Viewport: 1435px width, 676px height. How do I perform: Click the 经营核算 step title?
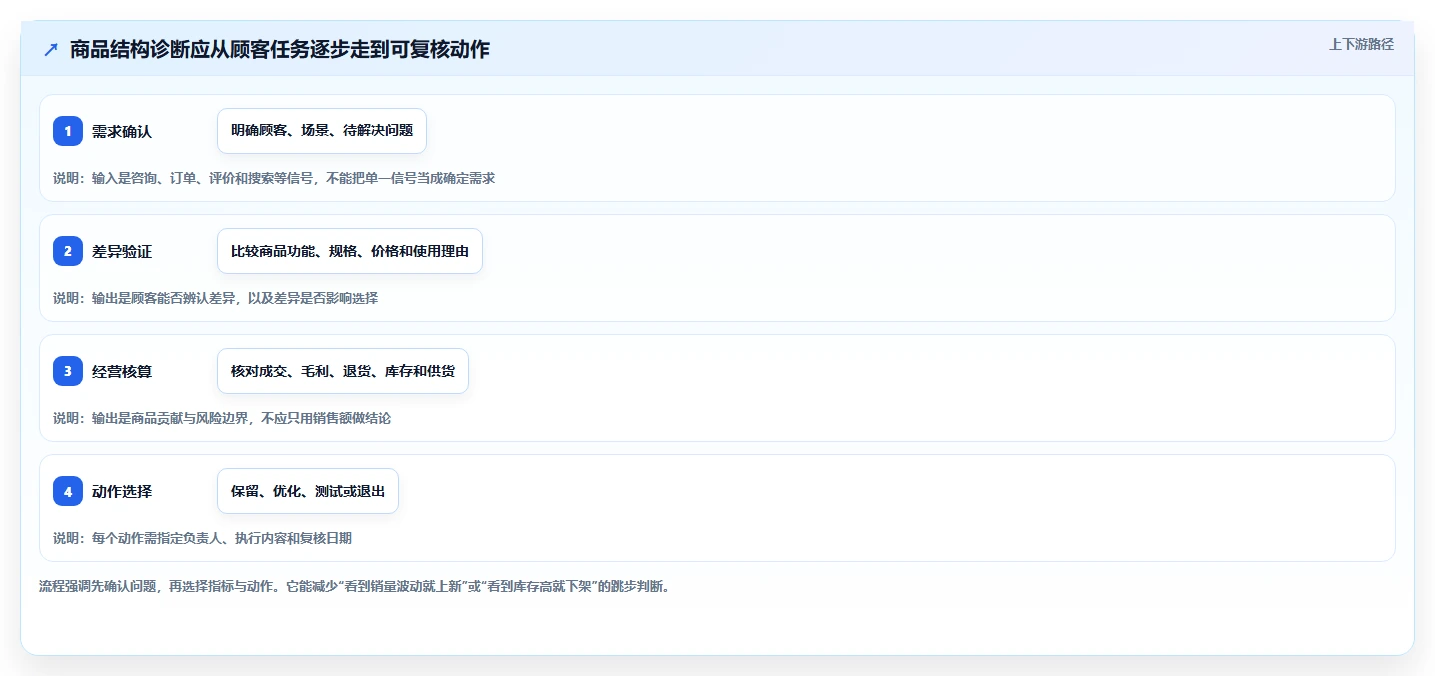122,371
